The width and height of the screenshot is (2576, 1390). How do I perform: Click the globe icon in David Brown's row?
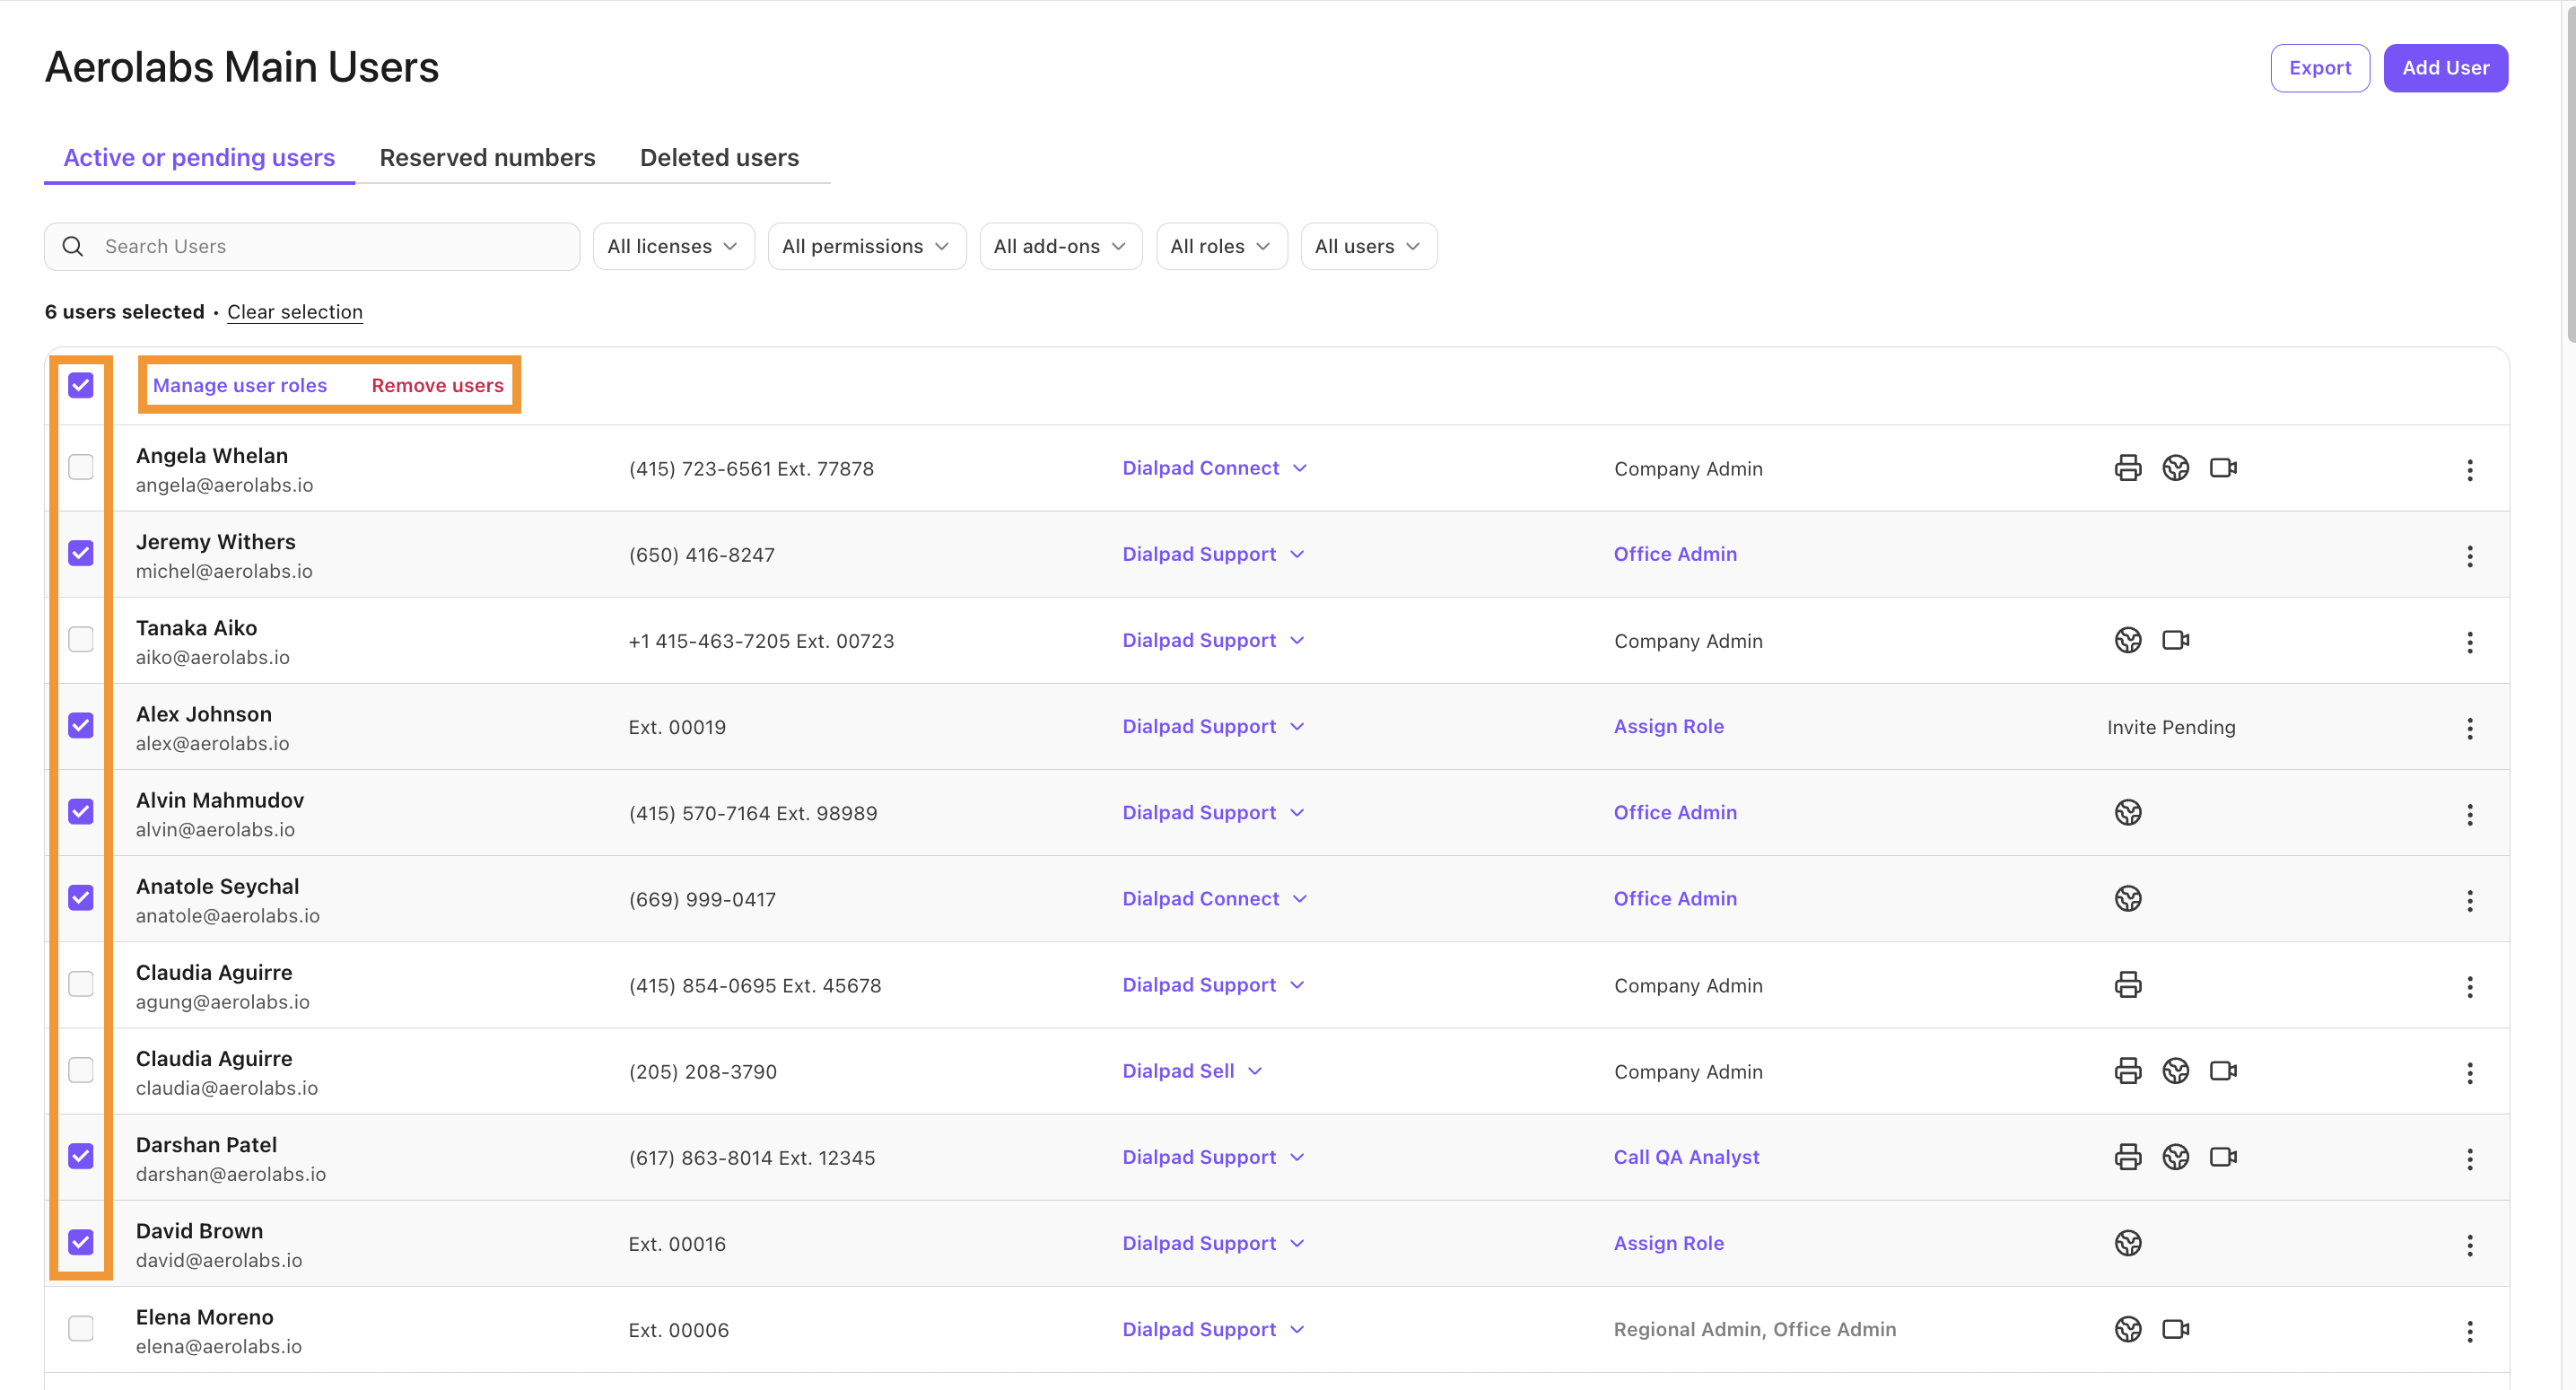tap(2128, 1242)
